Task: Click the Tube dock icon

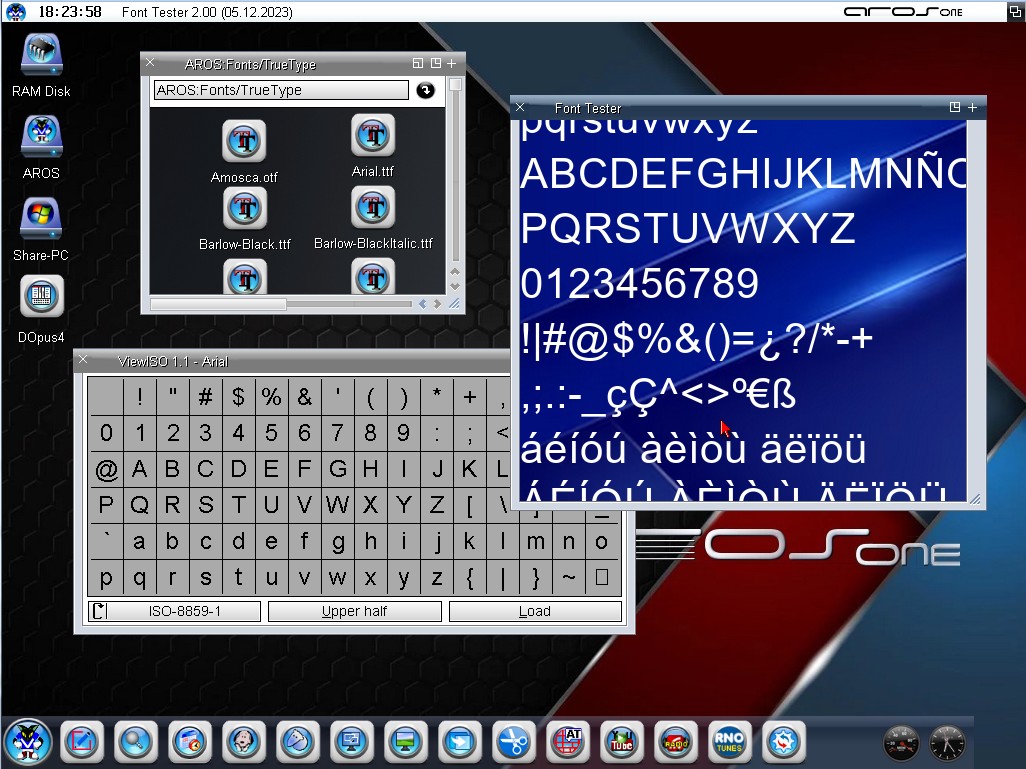Action: pyautogui.click(x=621, y=742)
